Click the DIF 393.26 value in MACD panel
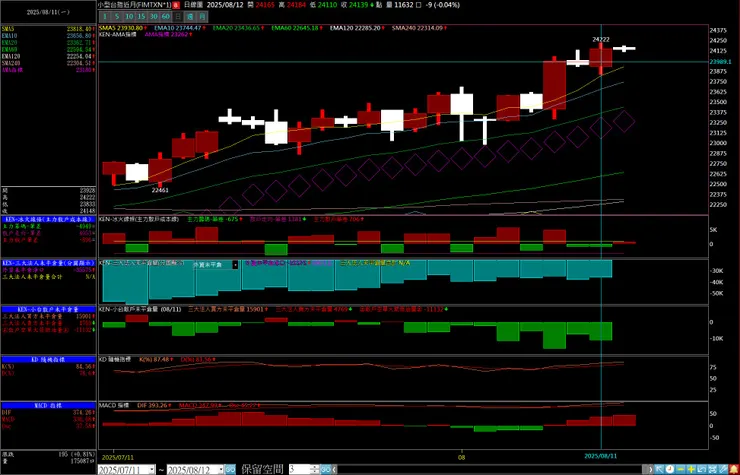740x475 pixels. (x=152, y=405)
